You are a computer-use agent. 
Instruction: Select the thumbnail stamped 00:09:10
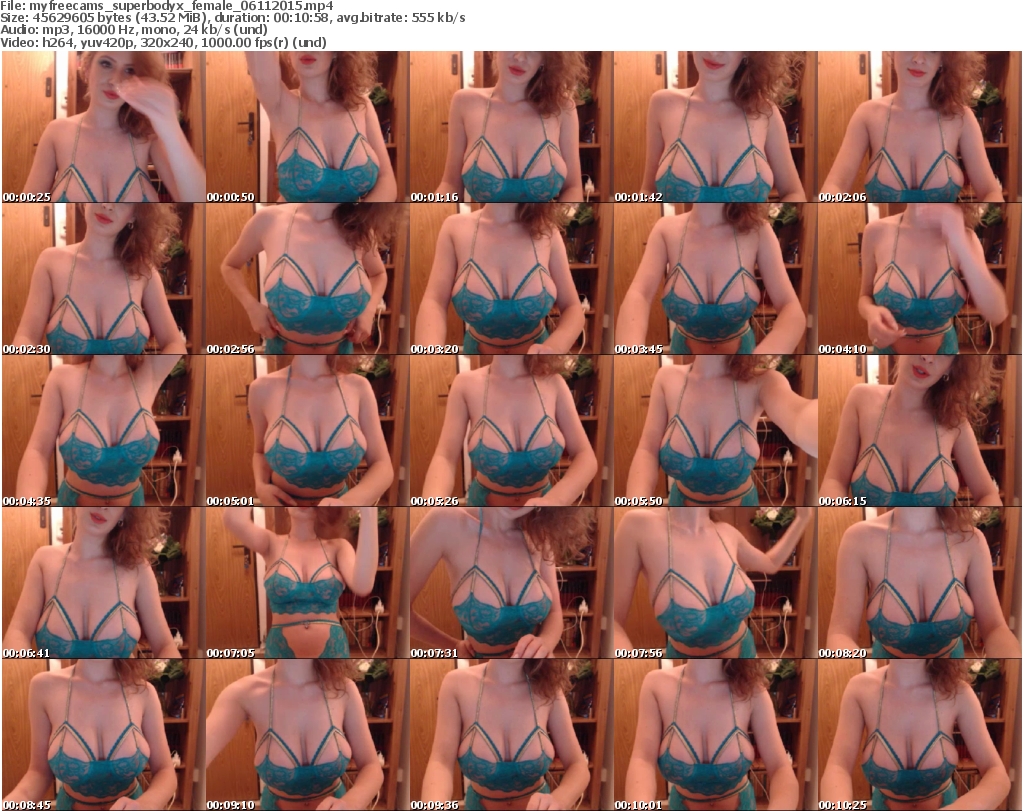(307, 735)
